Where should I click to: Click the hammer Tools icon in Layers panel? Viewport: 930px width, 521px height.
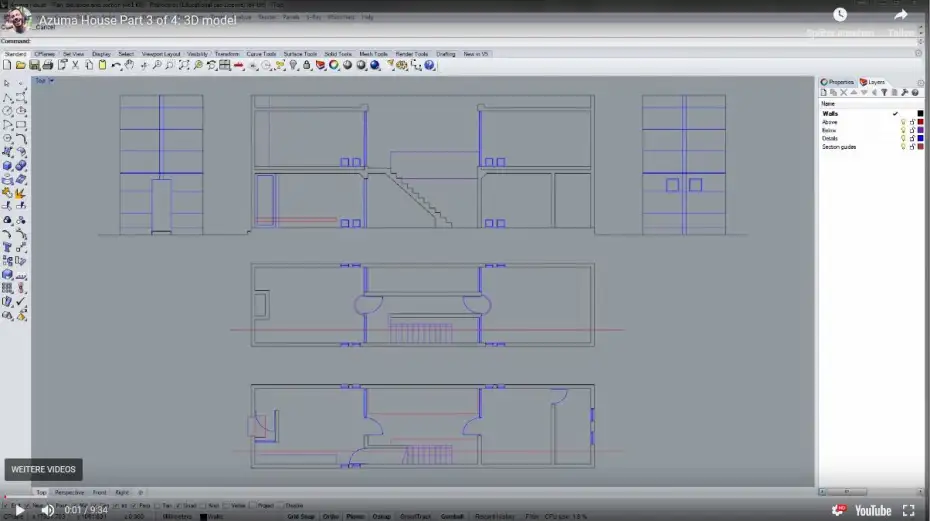pyautogui.click(x=904, y=93)
